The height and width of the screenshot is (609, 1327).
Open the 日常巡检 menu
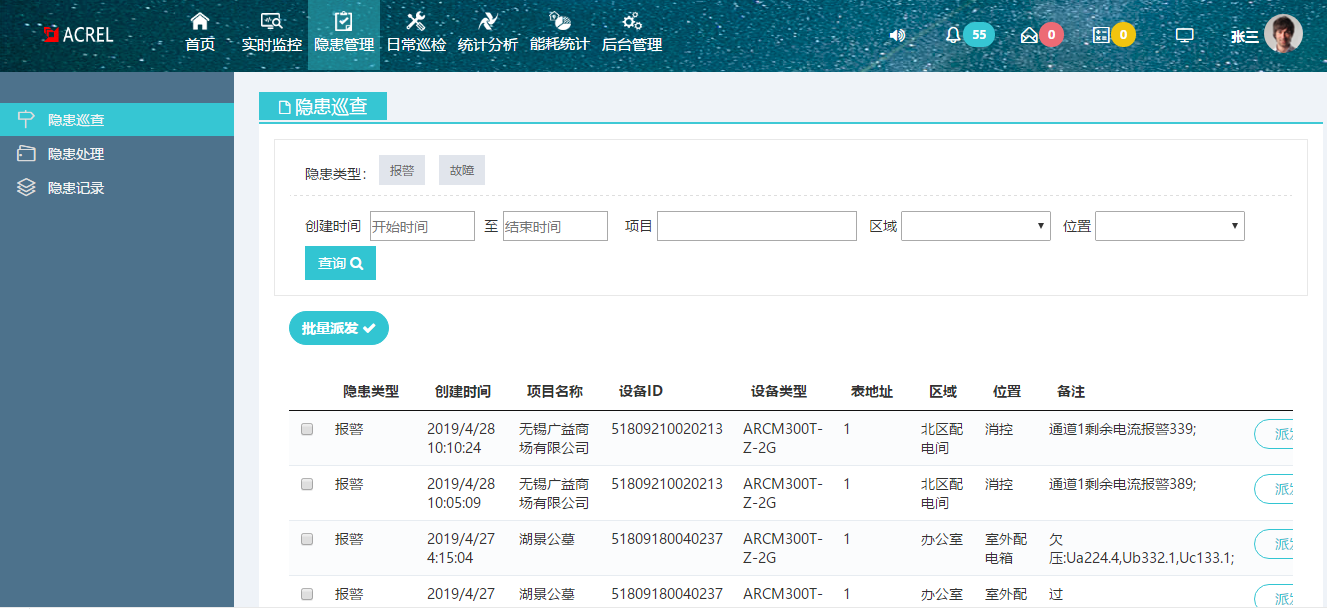coord(416,33)
